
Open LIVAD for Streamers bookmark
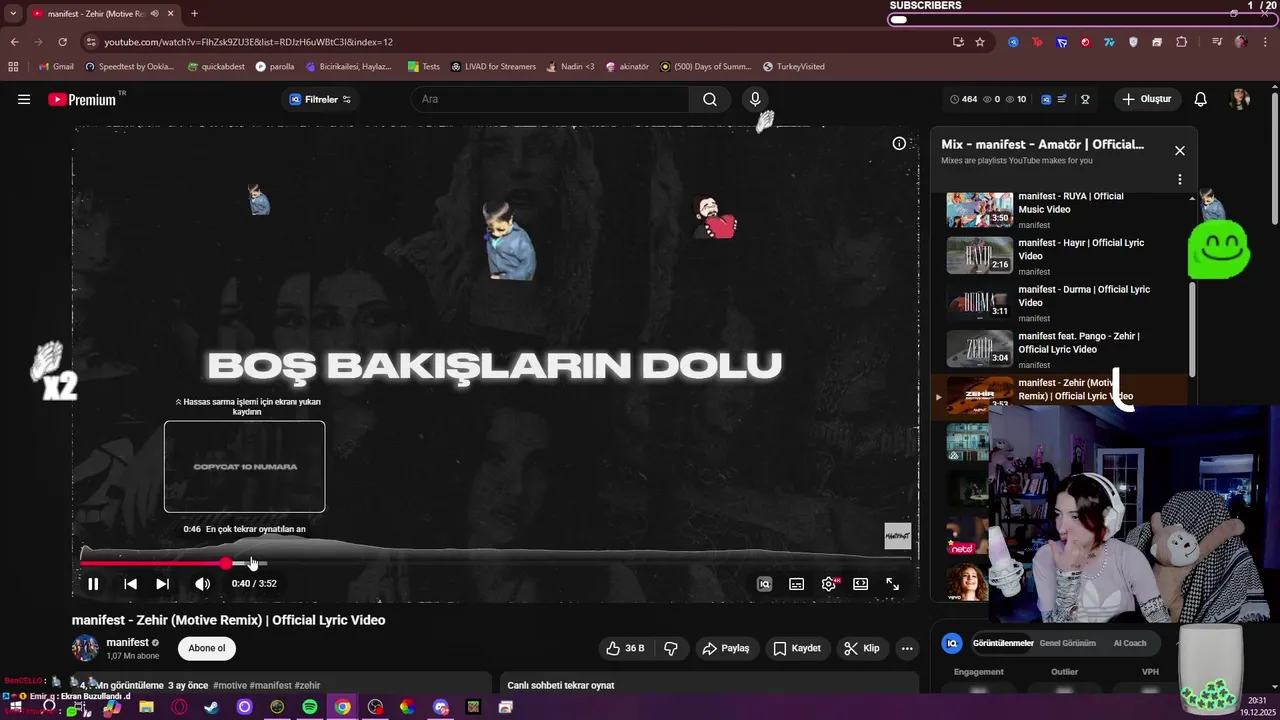[x=493, y=67]
